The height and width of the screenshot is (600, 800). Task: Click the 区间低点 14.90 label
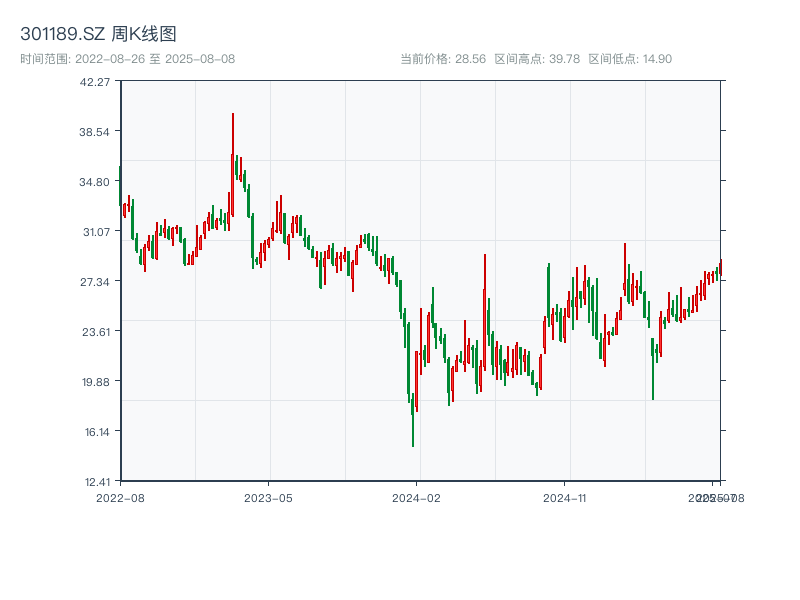pyautogui.click(x=630, y=59)
